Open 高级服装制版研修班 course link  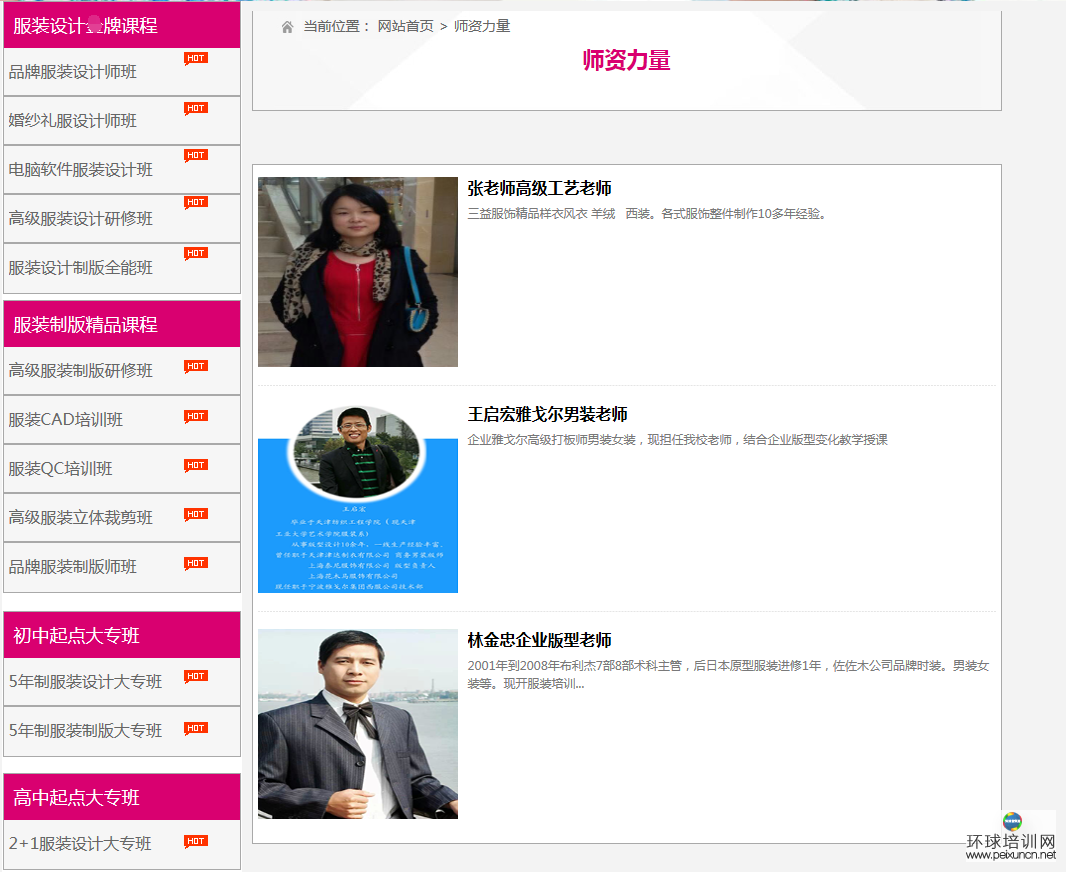[80, 371]
